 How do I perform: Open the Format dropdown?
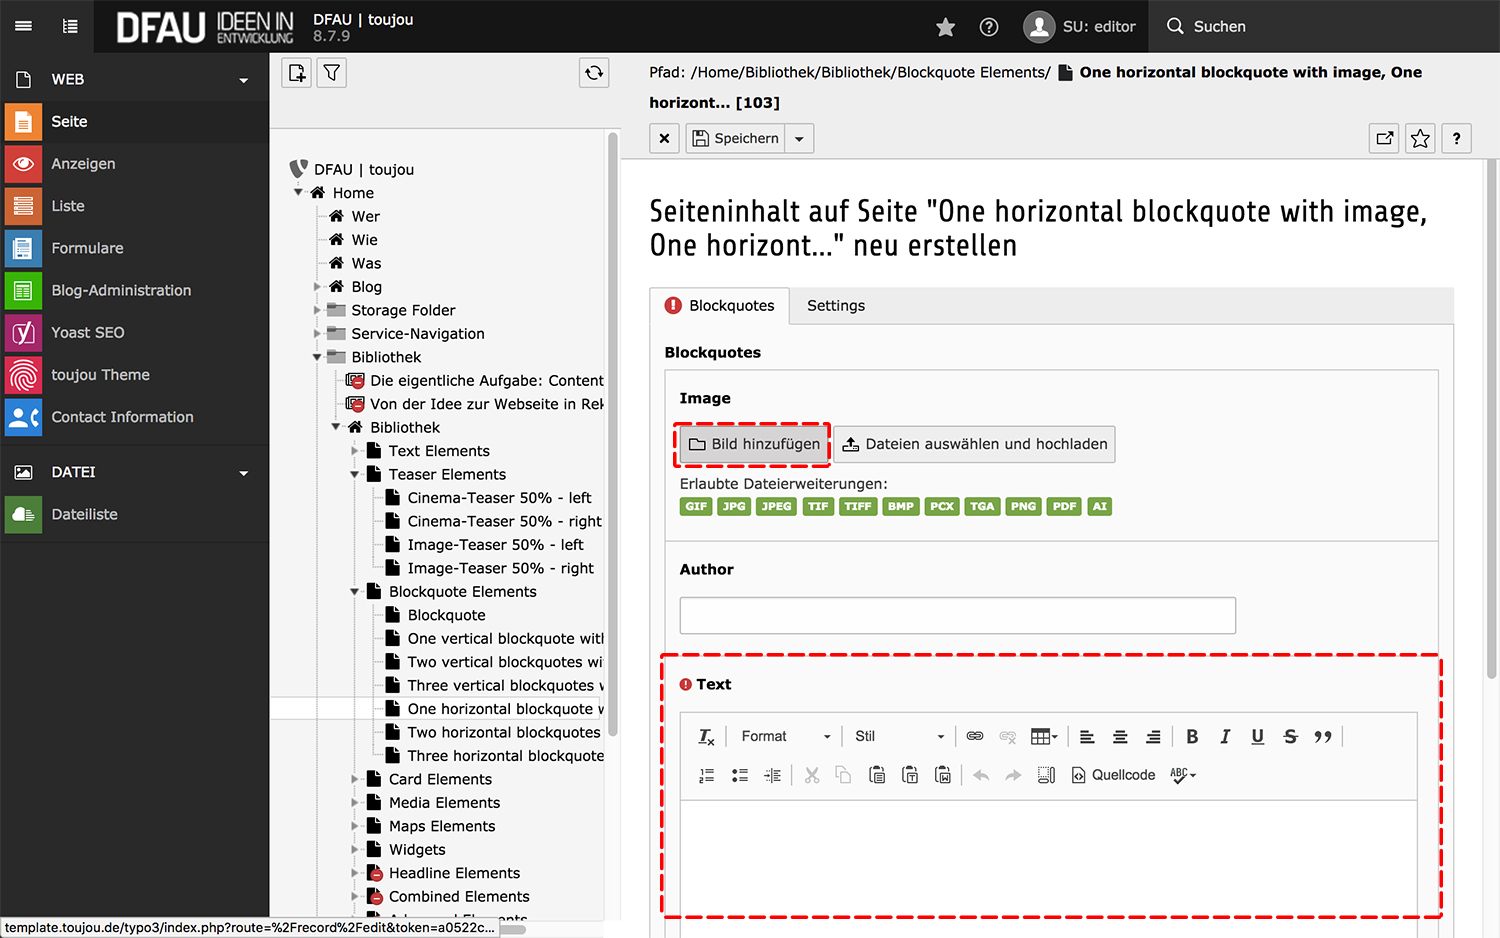coord(786,737)
